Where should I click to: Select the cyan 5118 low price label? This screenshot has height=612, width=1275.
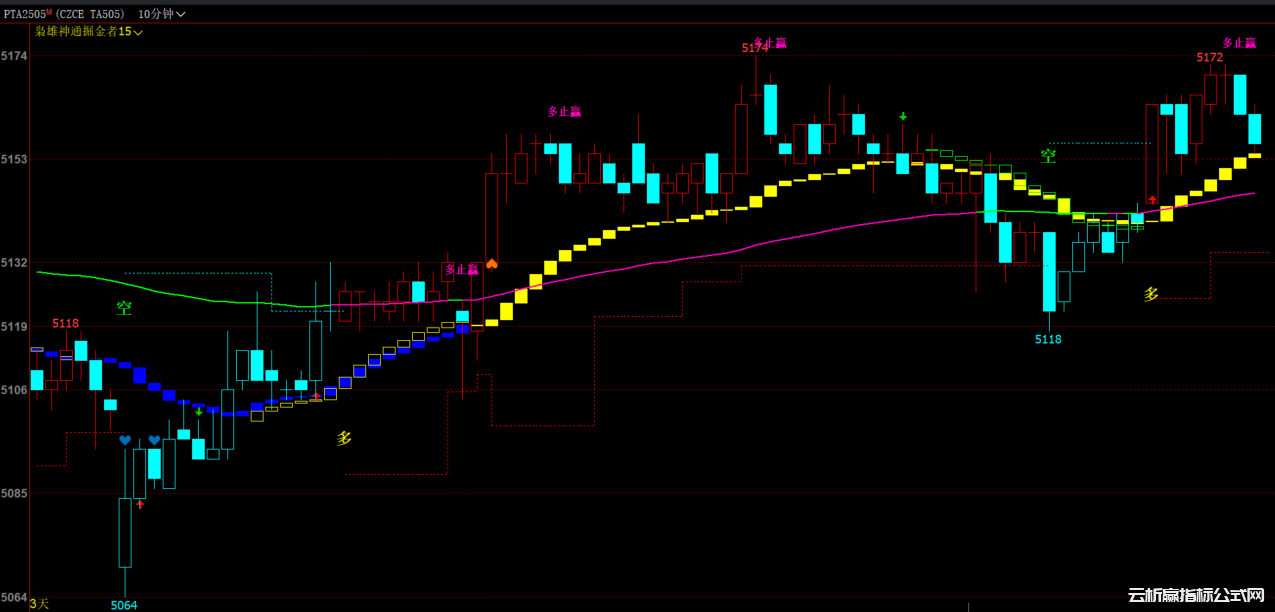(1048, 339)
